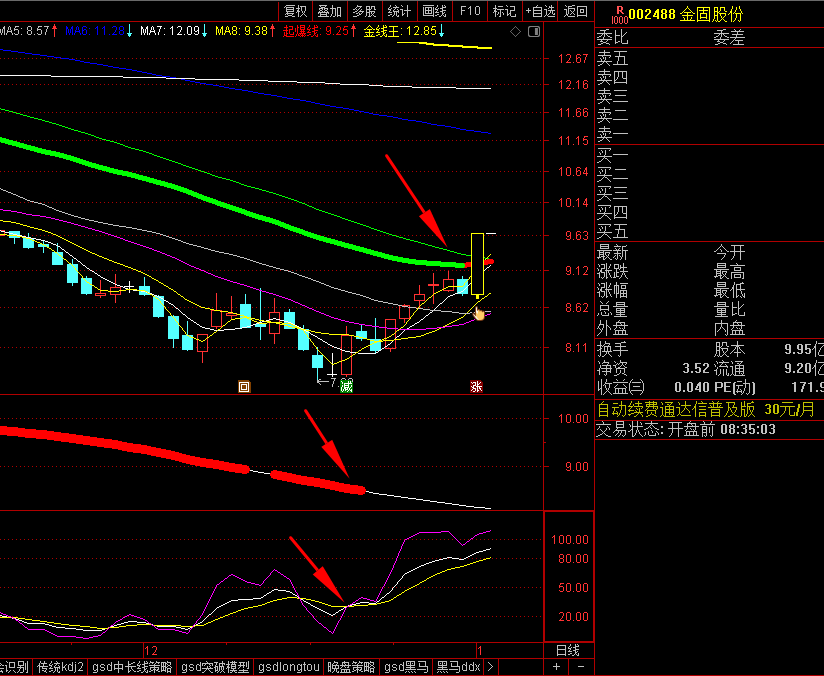The image size is (824, 676).
Task: Open the 复权 adjustment menu
Action: 296,11
